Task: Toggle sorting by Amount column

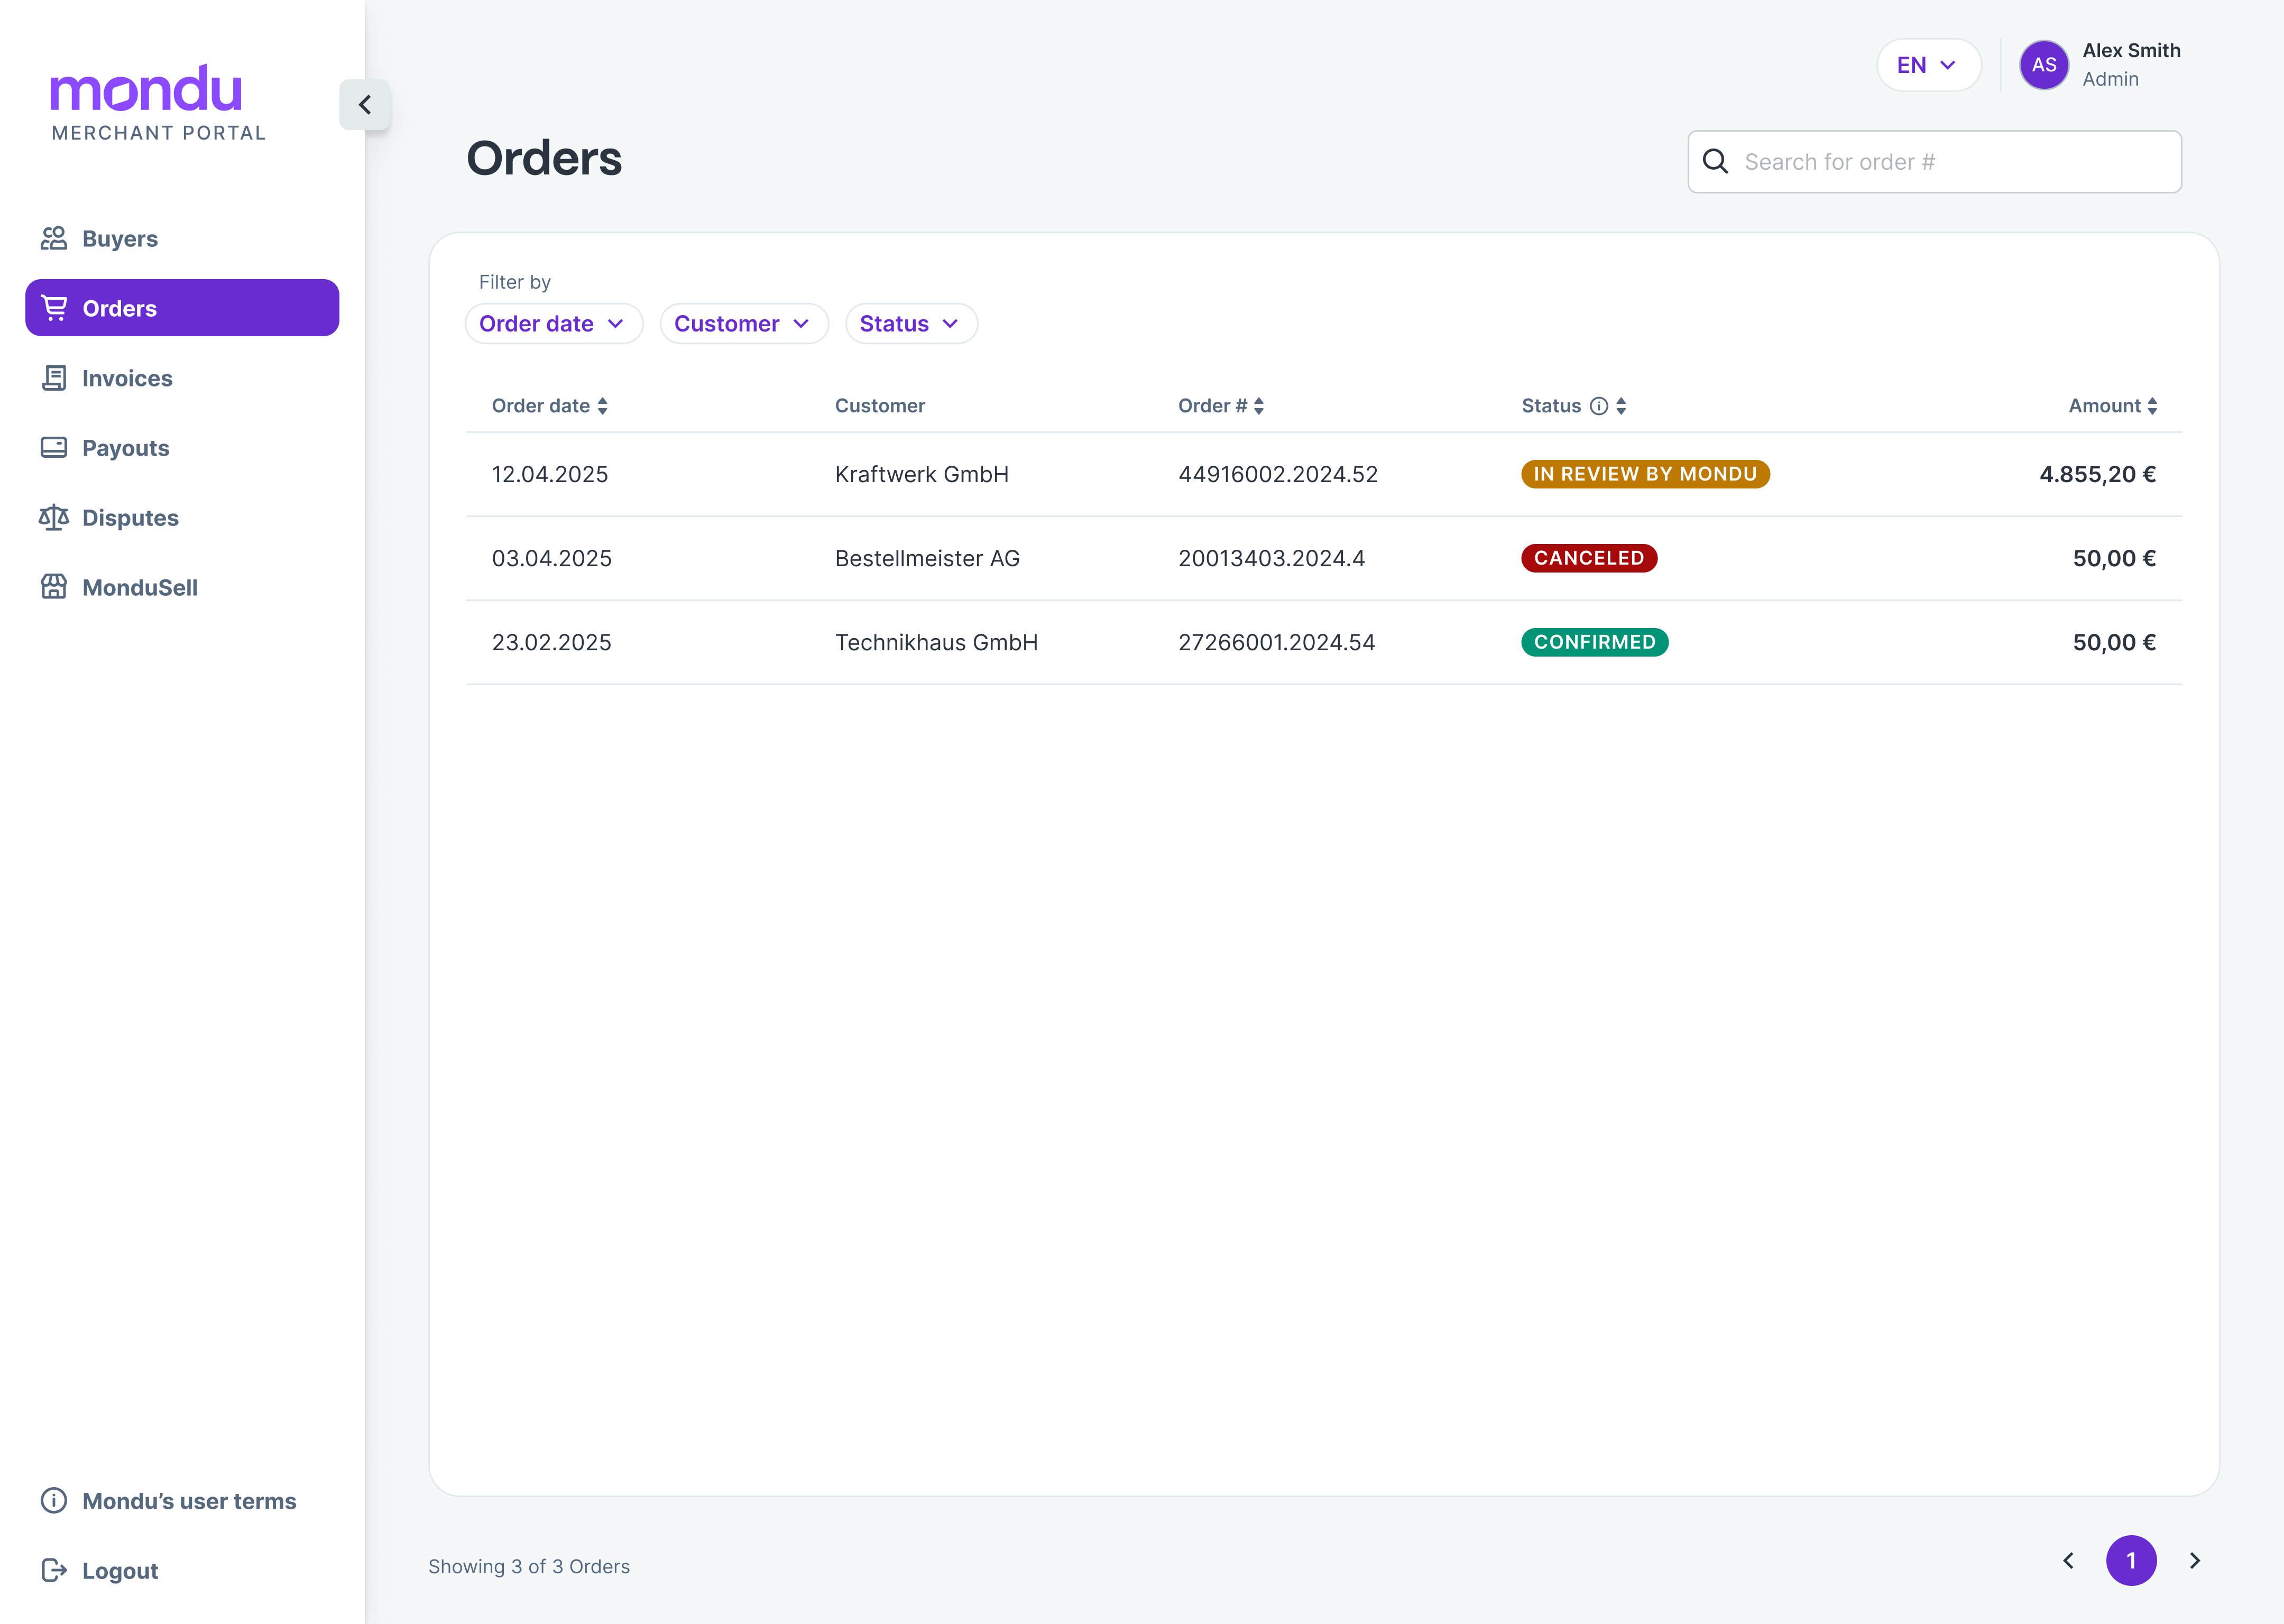Action: 2152,406
